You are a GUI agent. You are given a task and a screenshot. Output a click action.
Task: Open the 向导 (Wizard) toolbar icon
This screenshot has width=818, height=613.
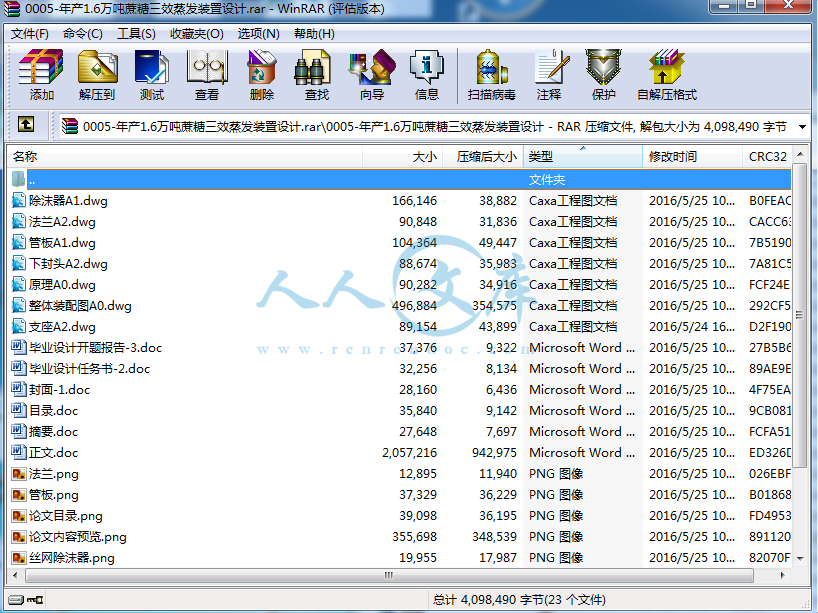point(372,67)
